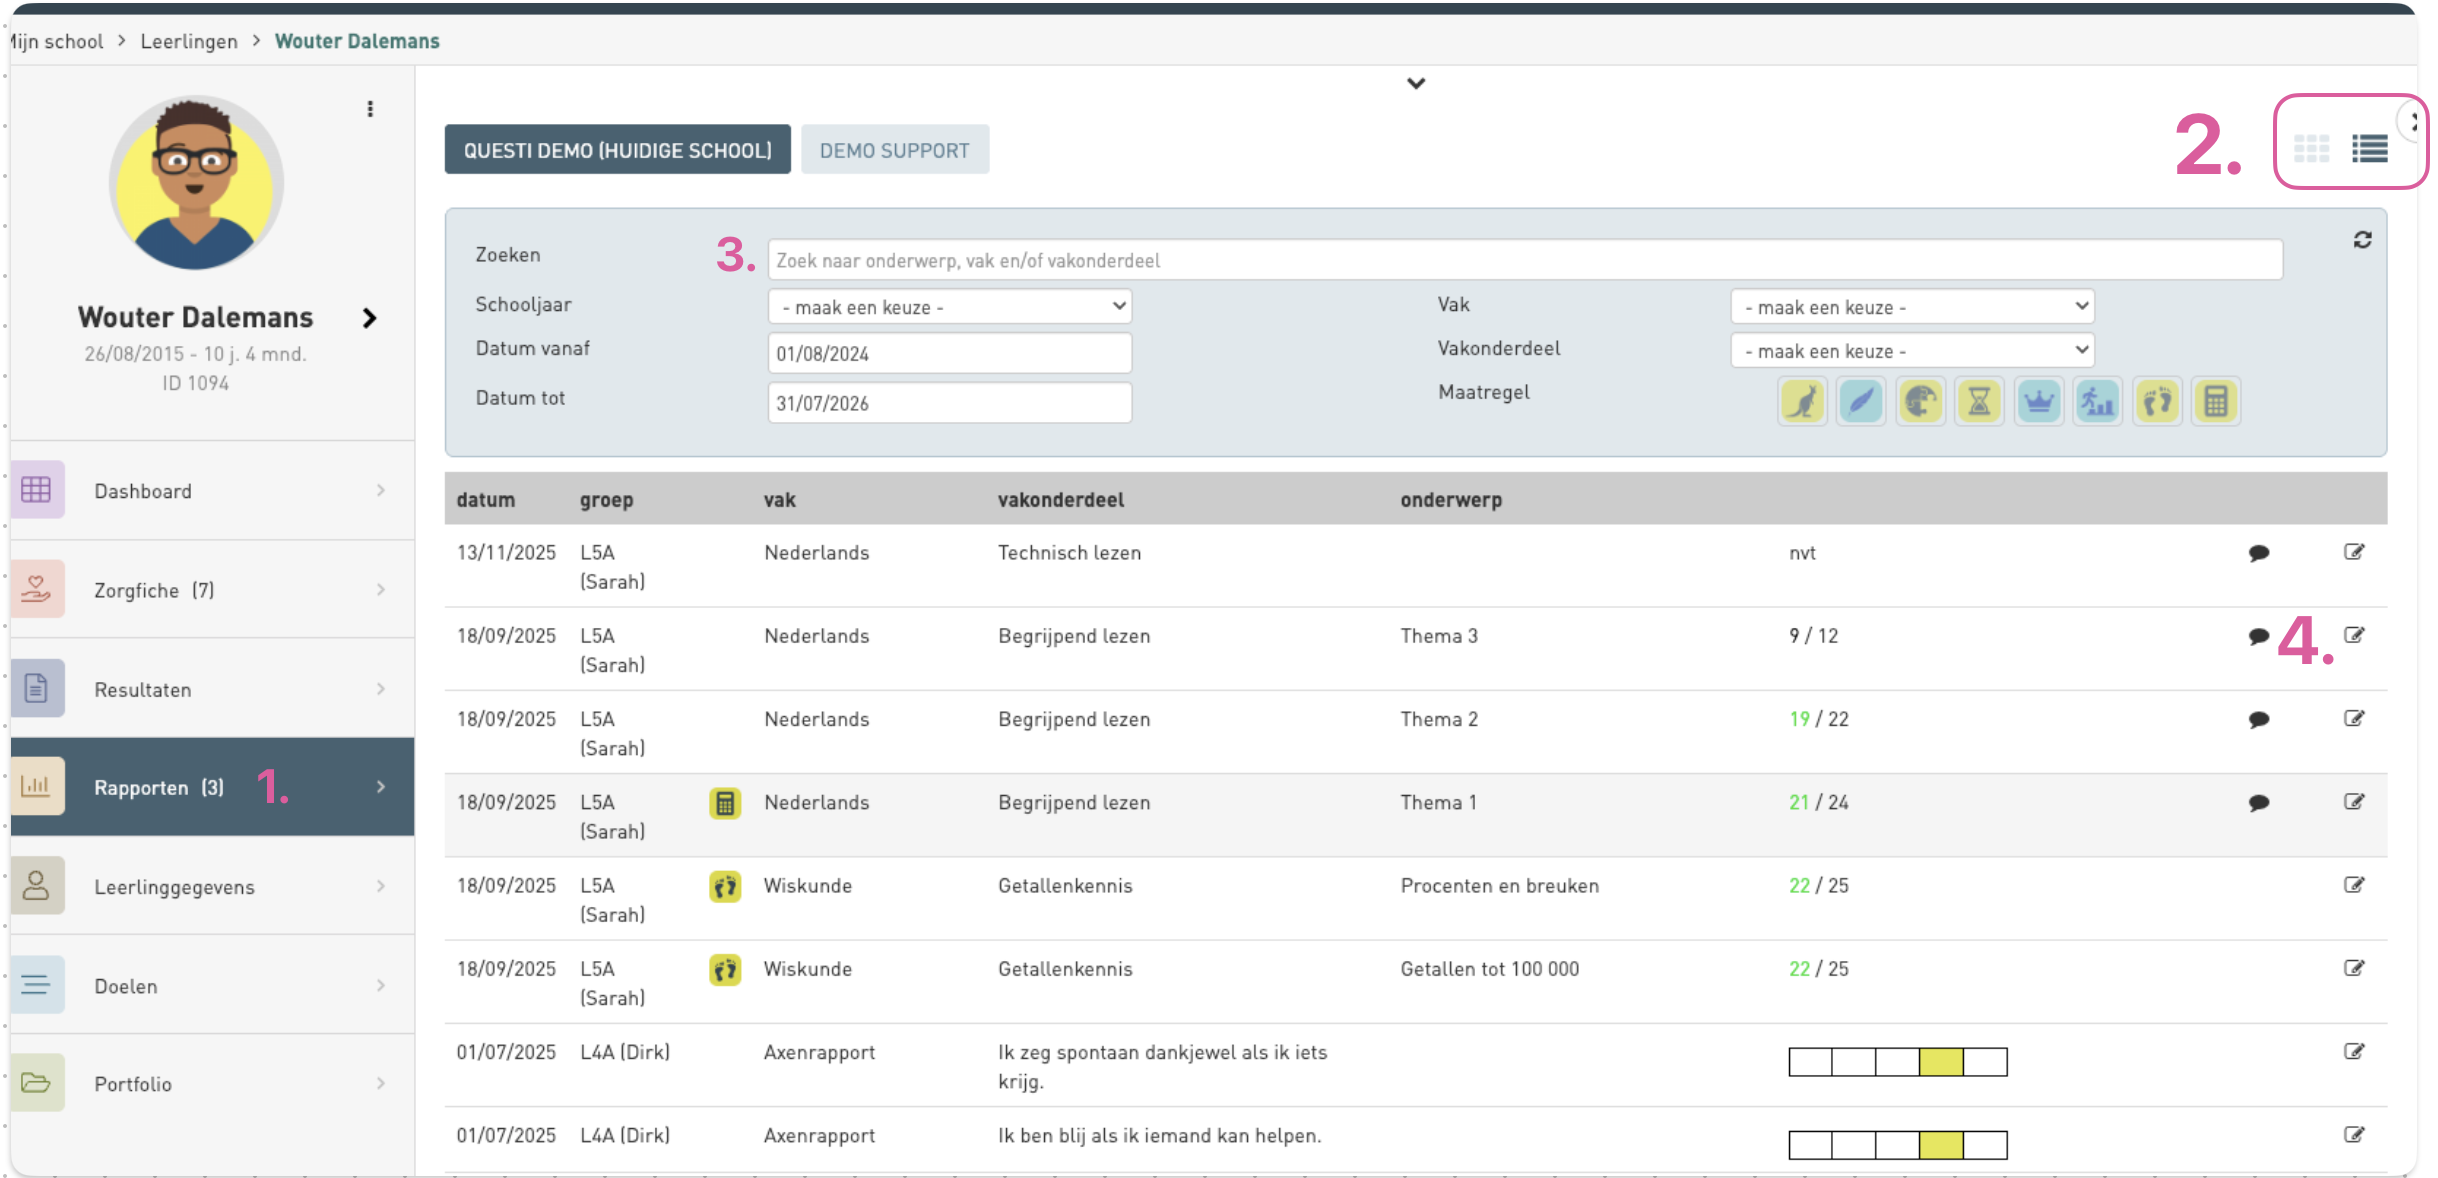Screen dimensions: 2438x1178
Task: Switch to the Demo Support tab
Action: (x=894, y=150)
